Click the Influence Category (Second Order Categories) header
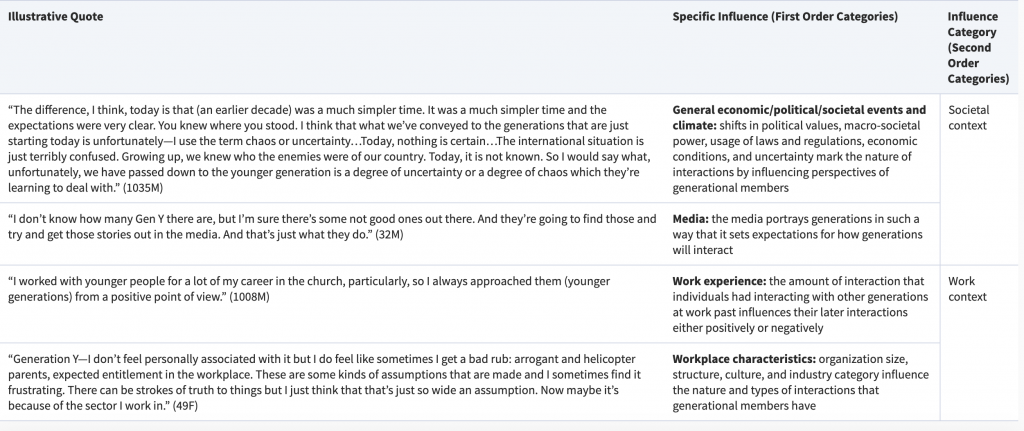 pyautogui.click(x=978, y=48)
